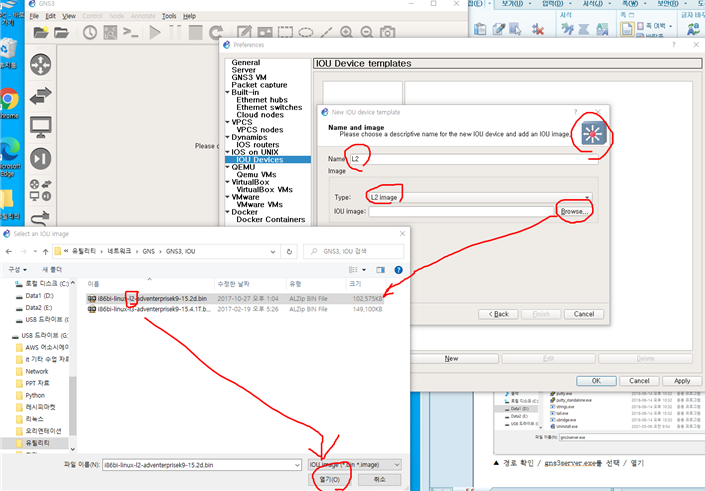Click the refresh icon beside the address bar

pyautogui.click(x=289, y=252)
